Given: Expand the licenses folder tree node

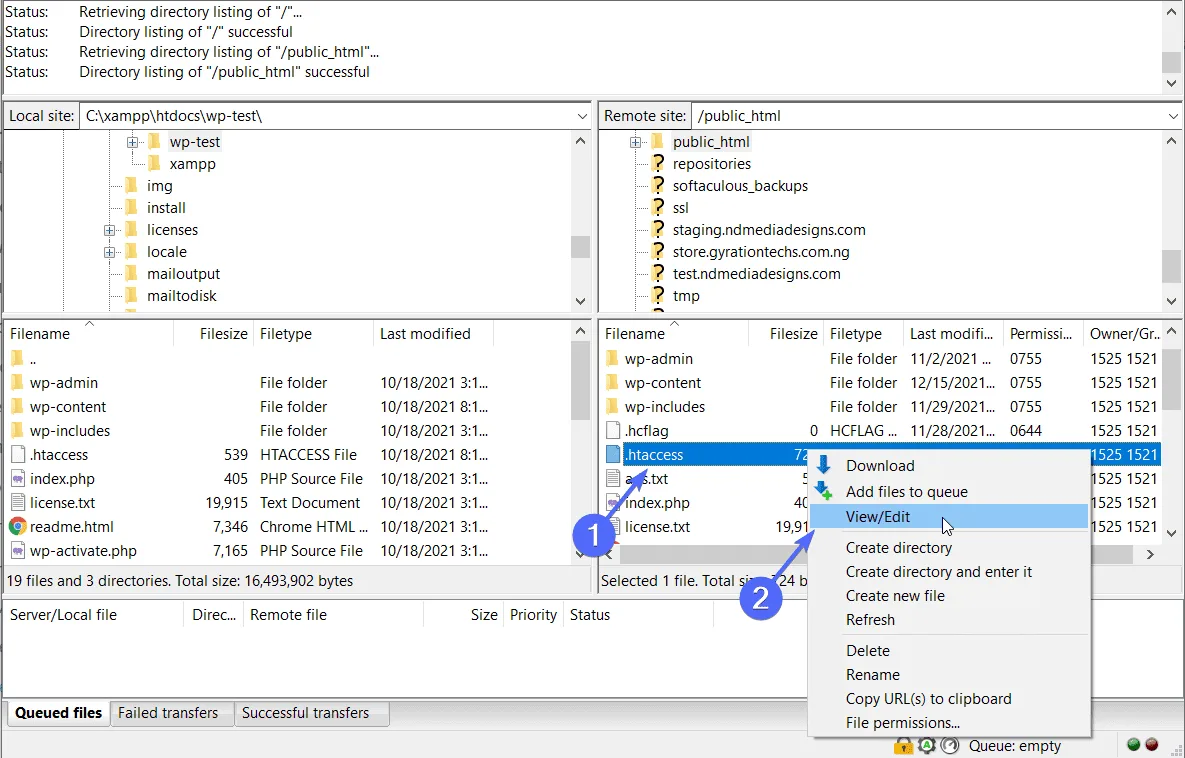Looking at the screenshot, I should [110, 230].
